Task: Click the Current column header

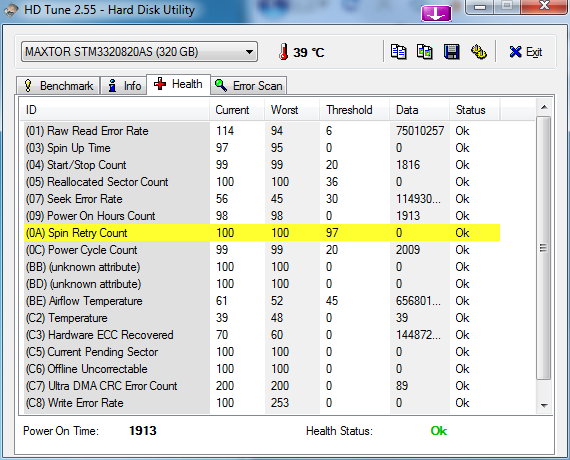Action: coord(237,110)
